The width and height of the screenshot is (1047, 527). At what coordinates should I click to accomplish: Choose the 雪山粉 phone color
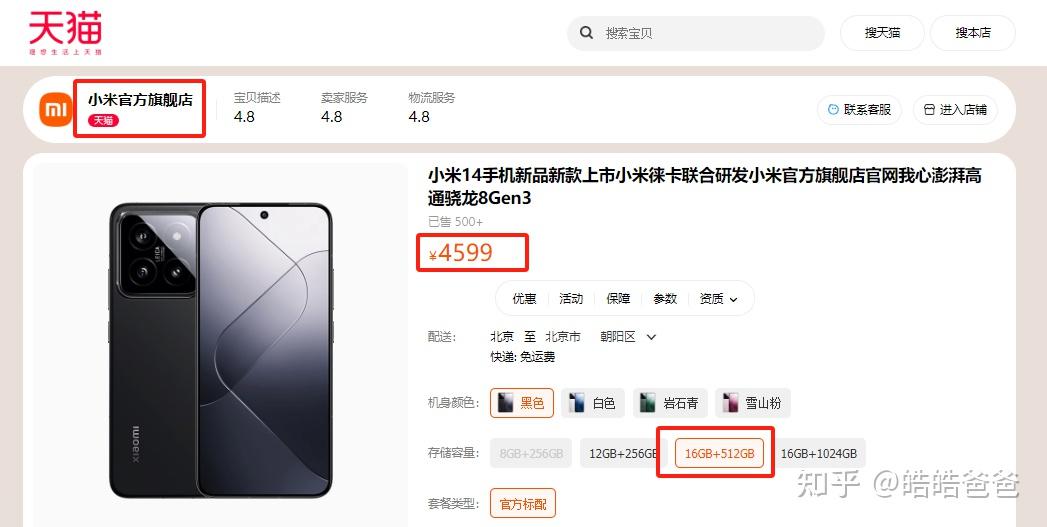(753, 403)
